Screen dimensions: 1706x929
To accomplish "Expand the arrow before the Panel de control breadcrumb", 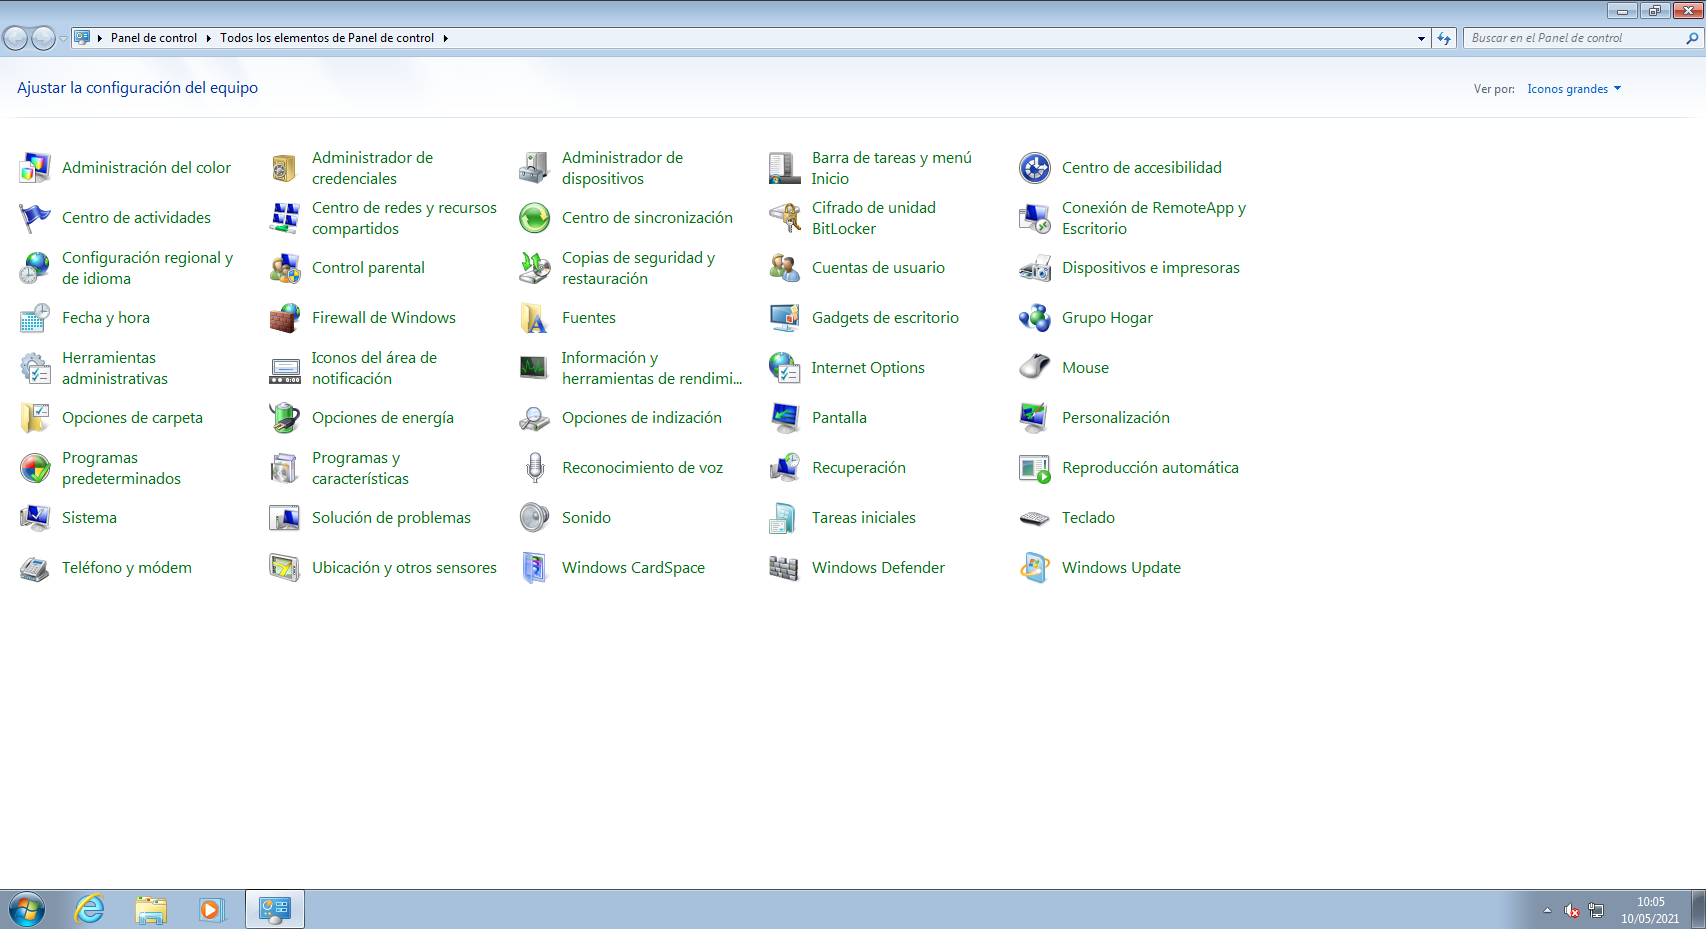I will pyautogui.click(x=100, y=38).
